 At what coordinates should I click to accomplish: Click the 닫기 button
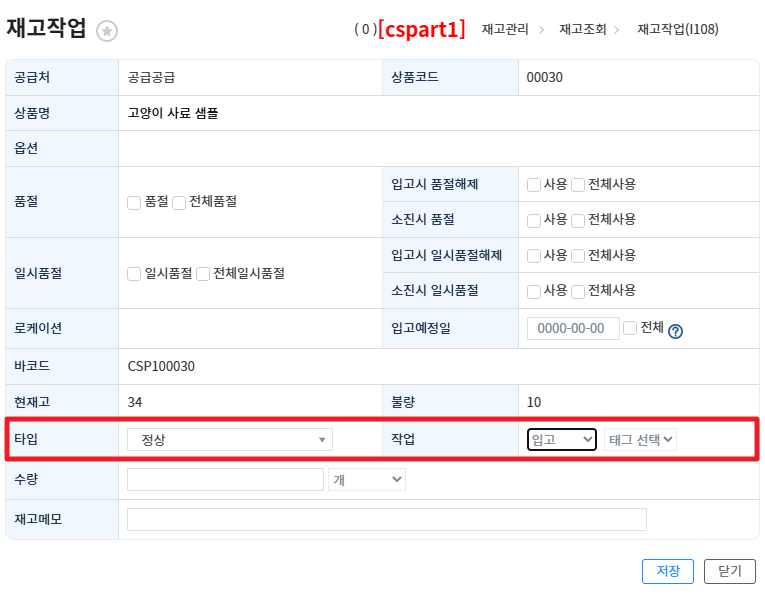(729, 571)
